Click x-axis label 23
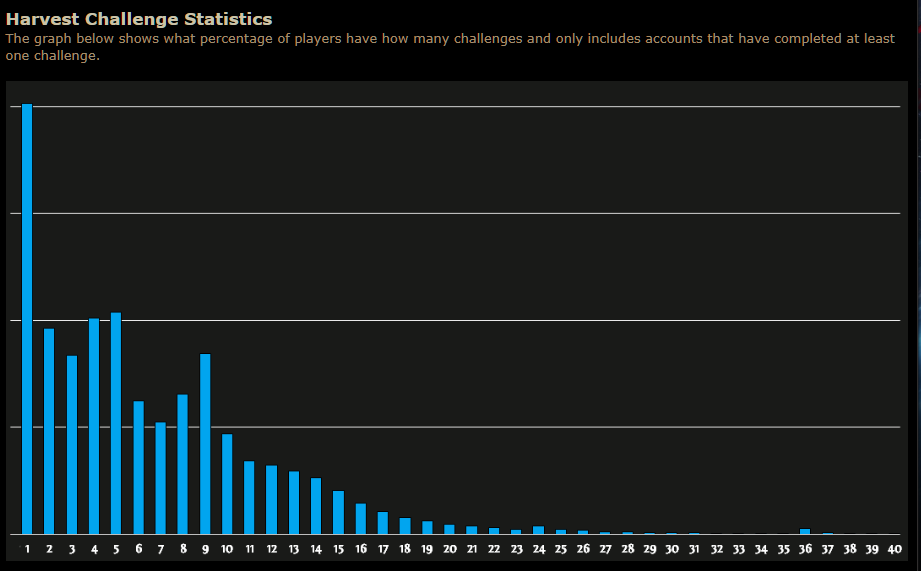This screenshot has height=571, width=921. tap(516, 549)
